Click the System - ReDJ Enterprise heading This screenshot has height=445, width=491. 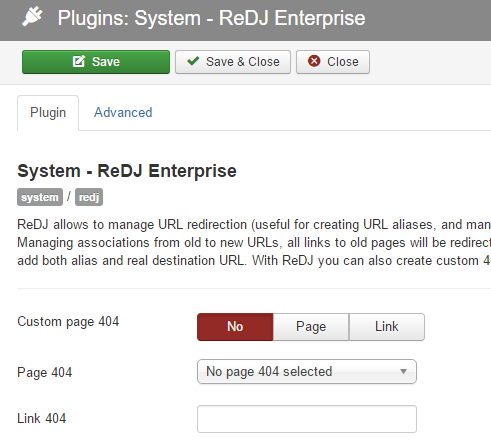127,171
